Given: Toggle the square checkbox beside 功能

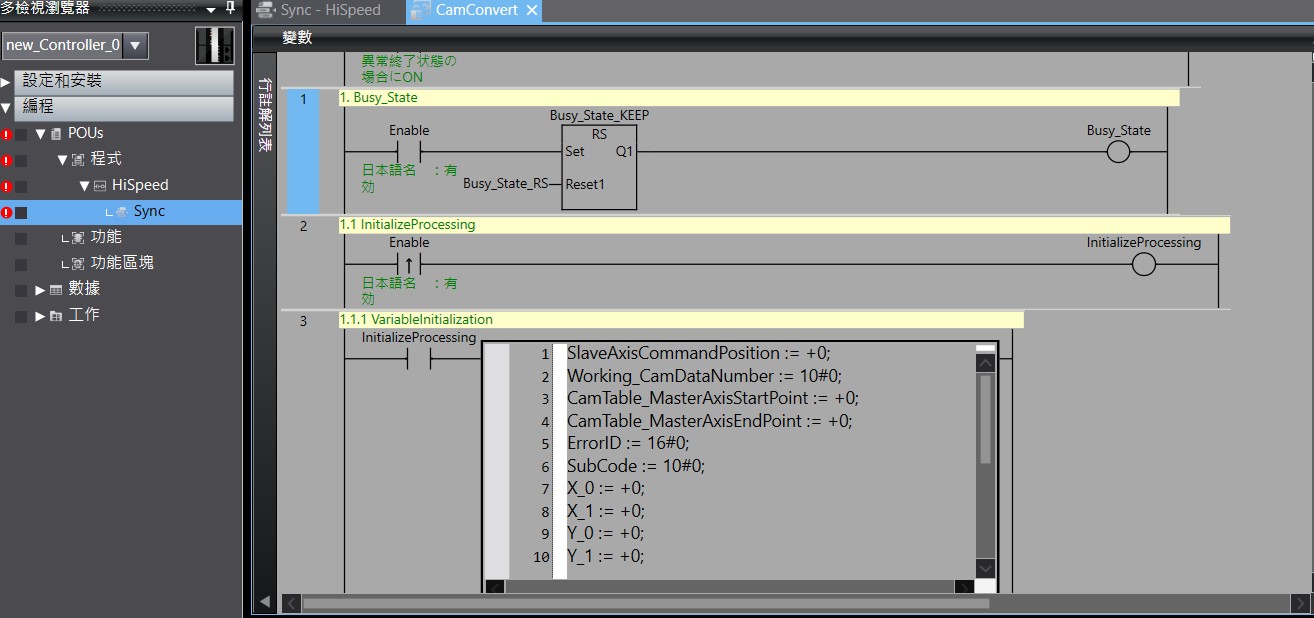Looking at the screenshot, I should click(x=21, y=238).
